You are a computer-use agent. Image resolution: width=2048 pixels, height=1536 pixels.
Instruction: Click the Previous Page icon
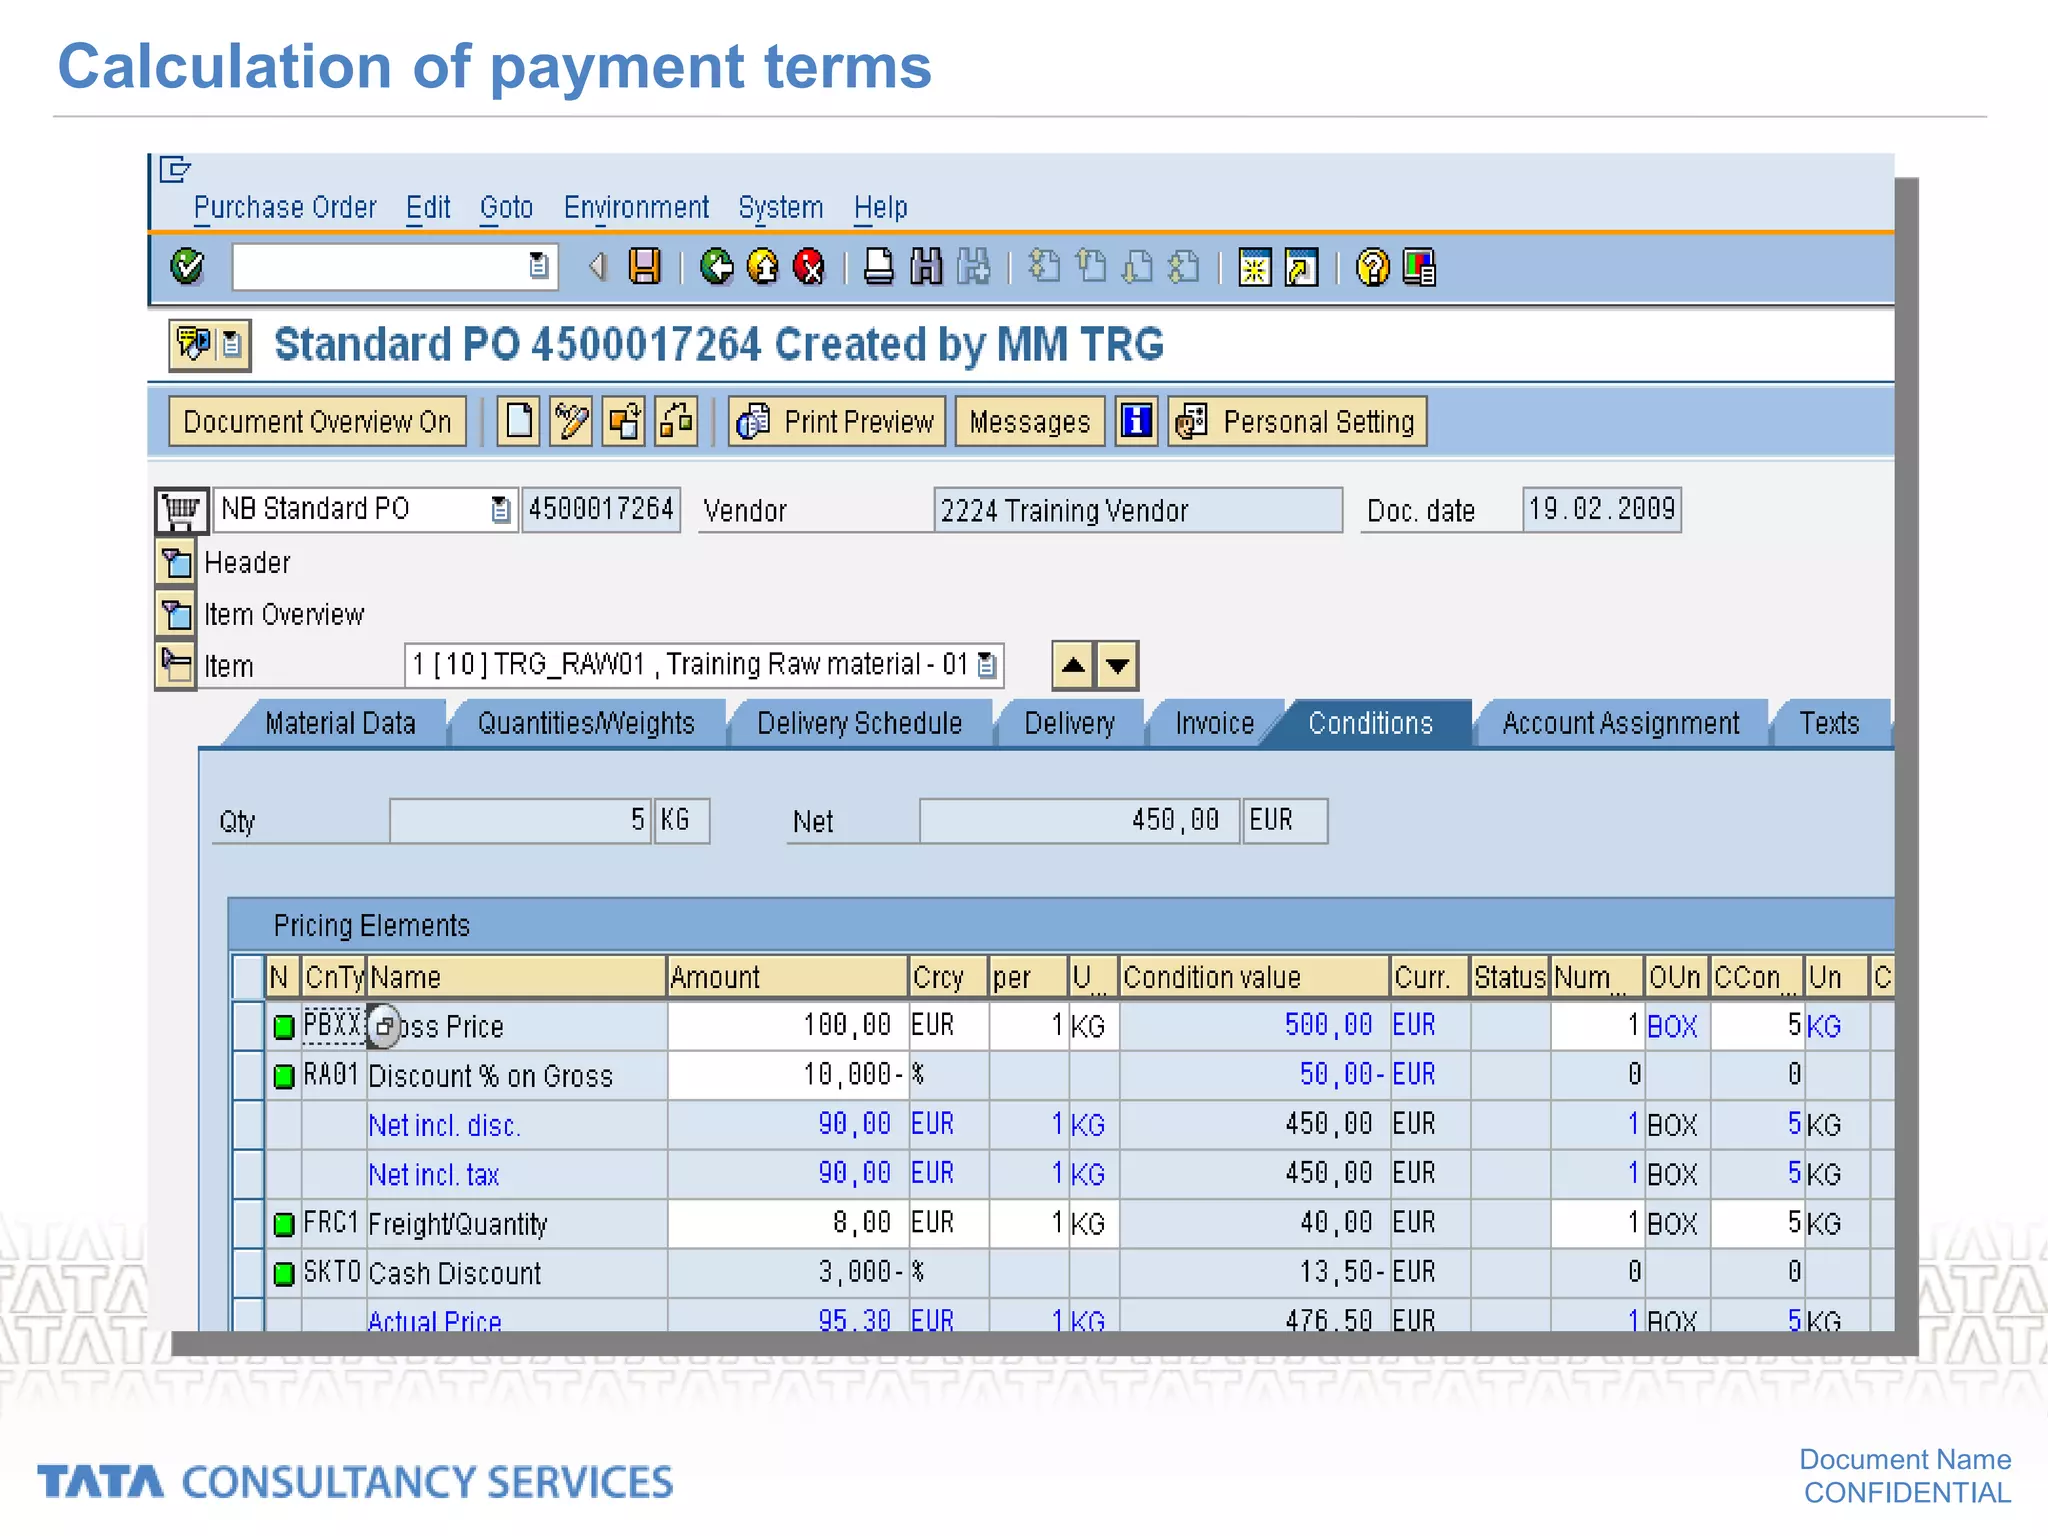click(1091, 267)
